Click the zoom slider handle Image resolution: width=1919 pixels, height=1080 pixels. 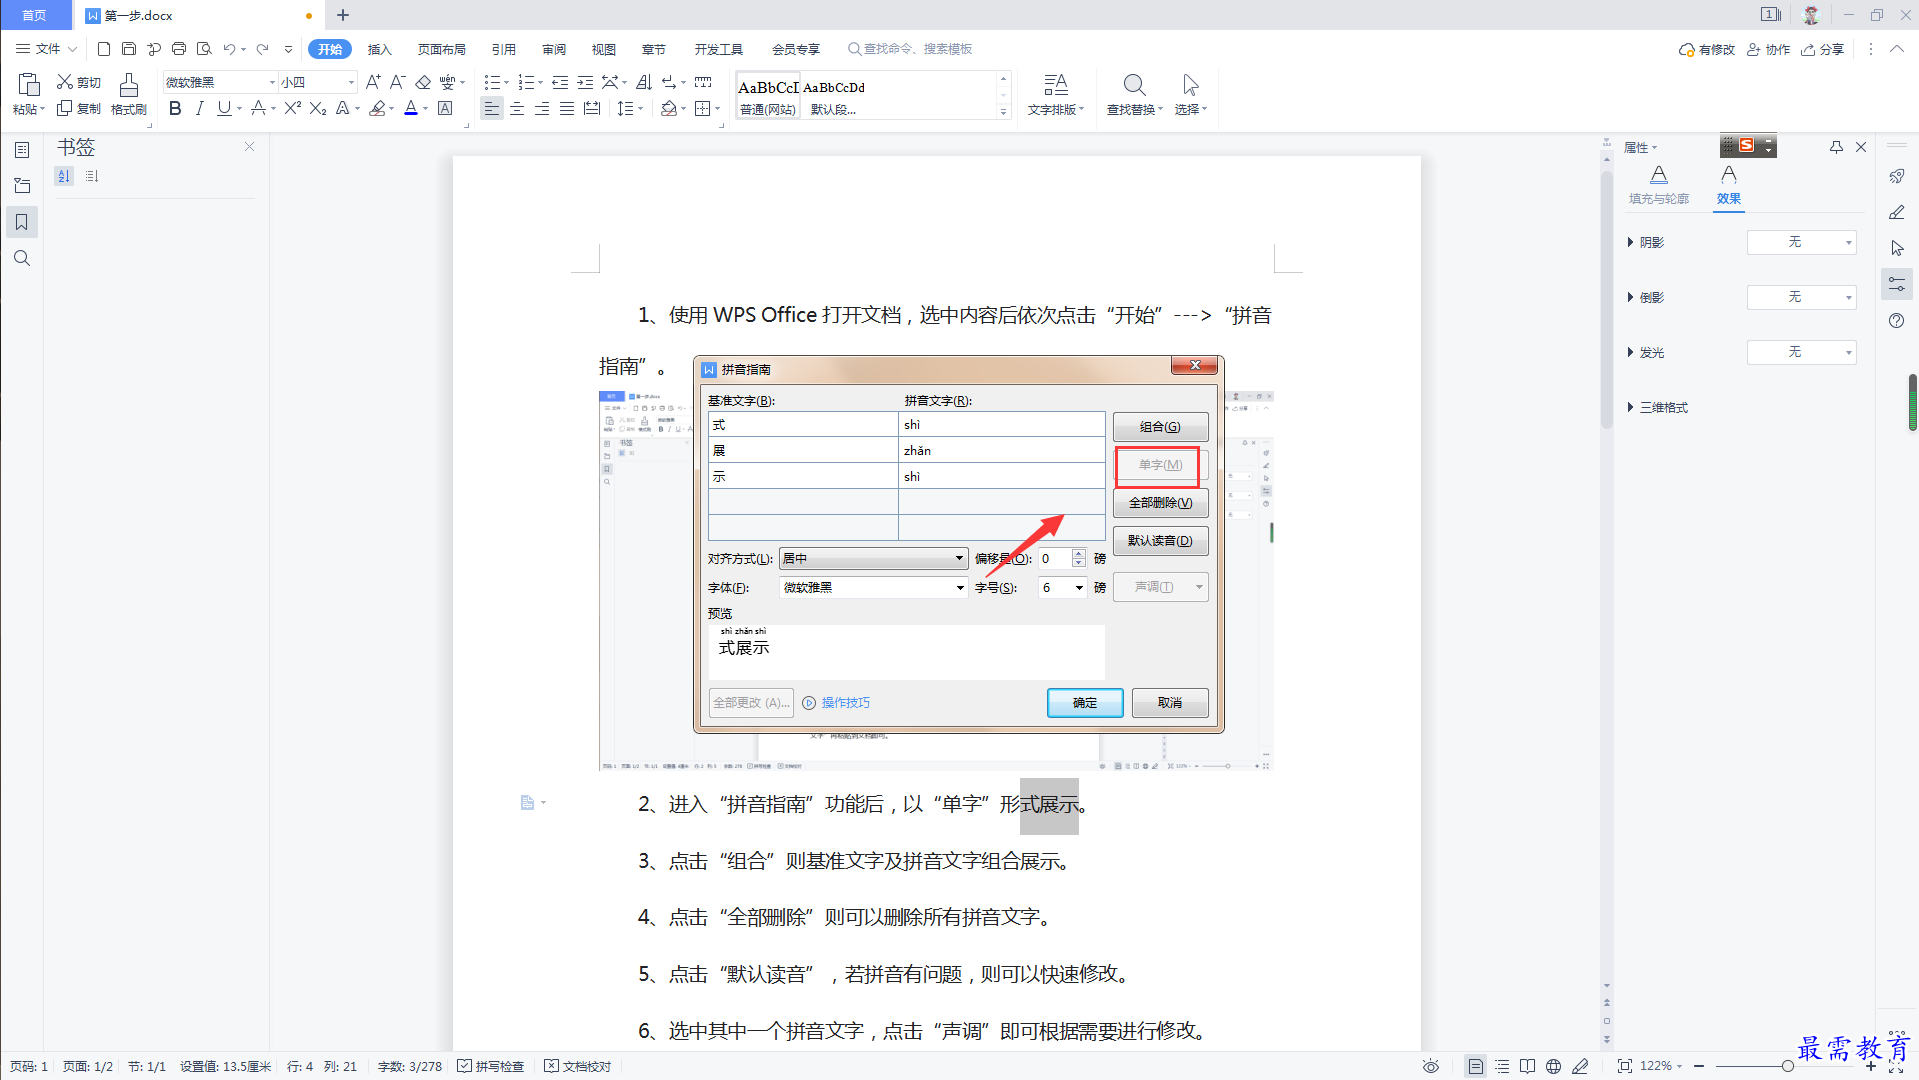[1787, 1066]
